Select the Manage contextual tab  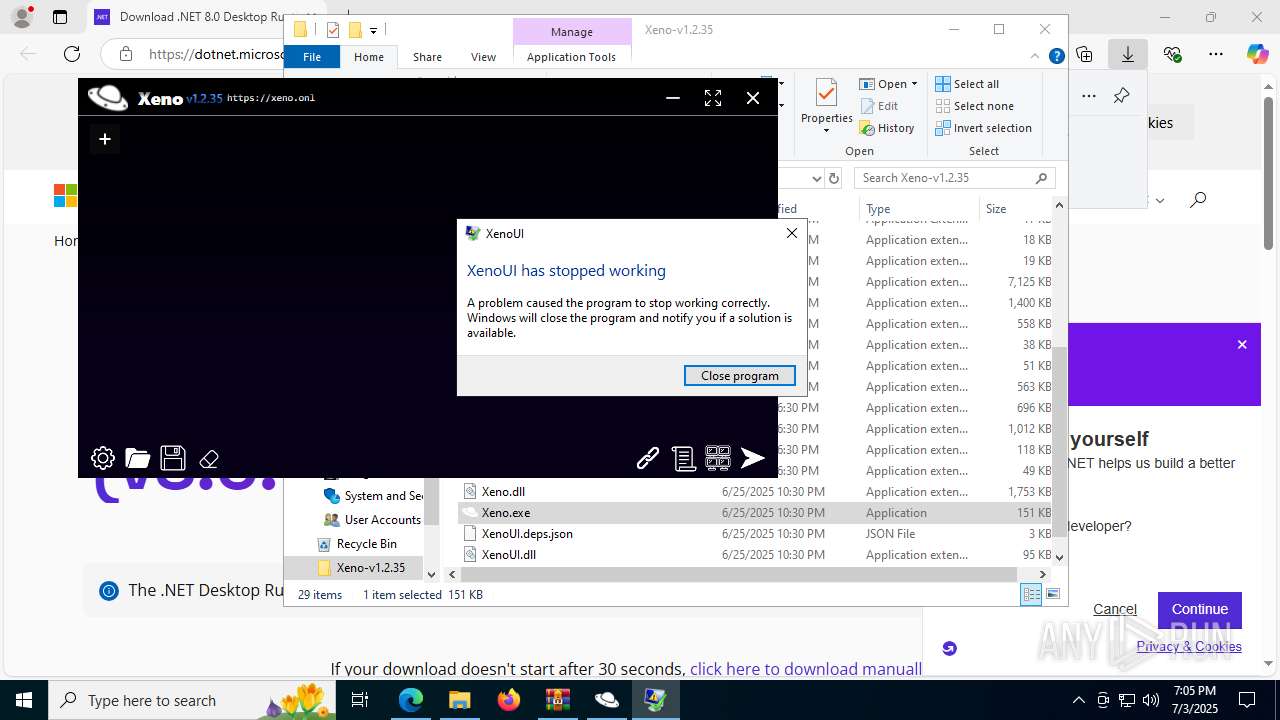(572, 32)
